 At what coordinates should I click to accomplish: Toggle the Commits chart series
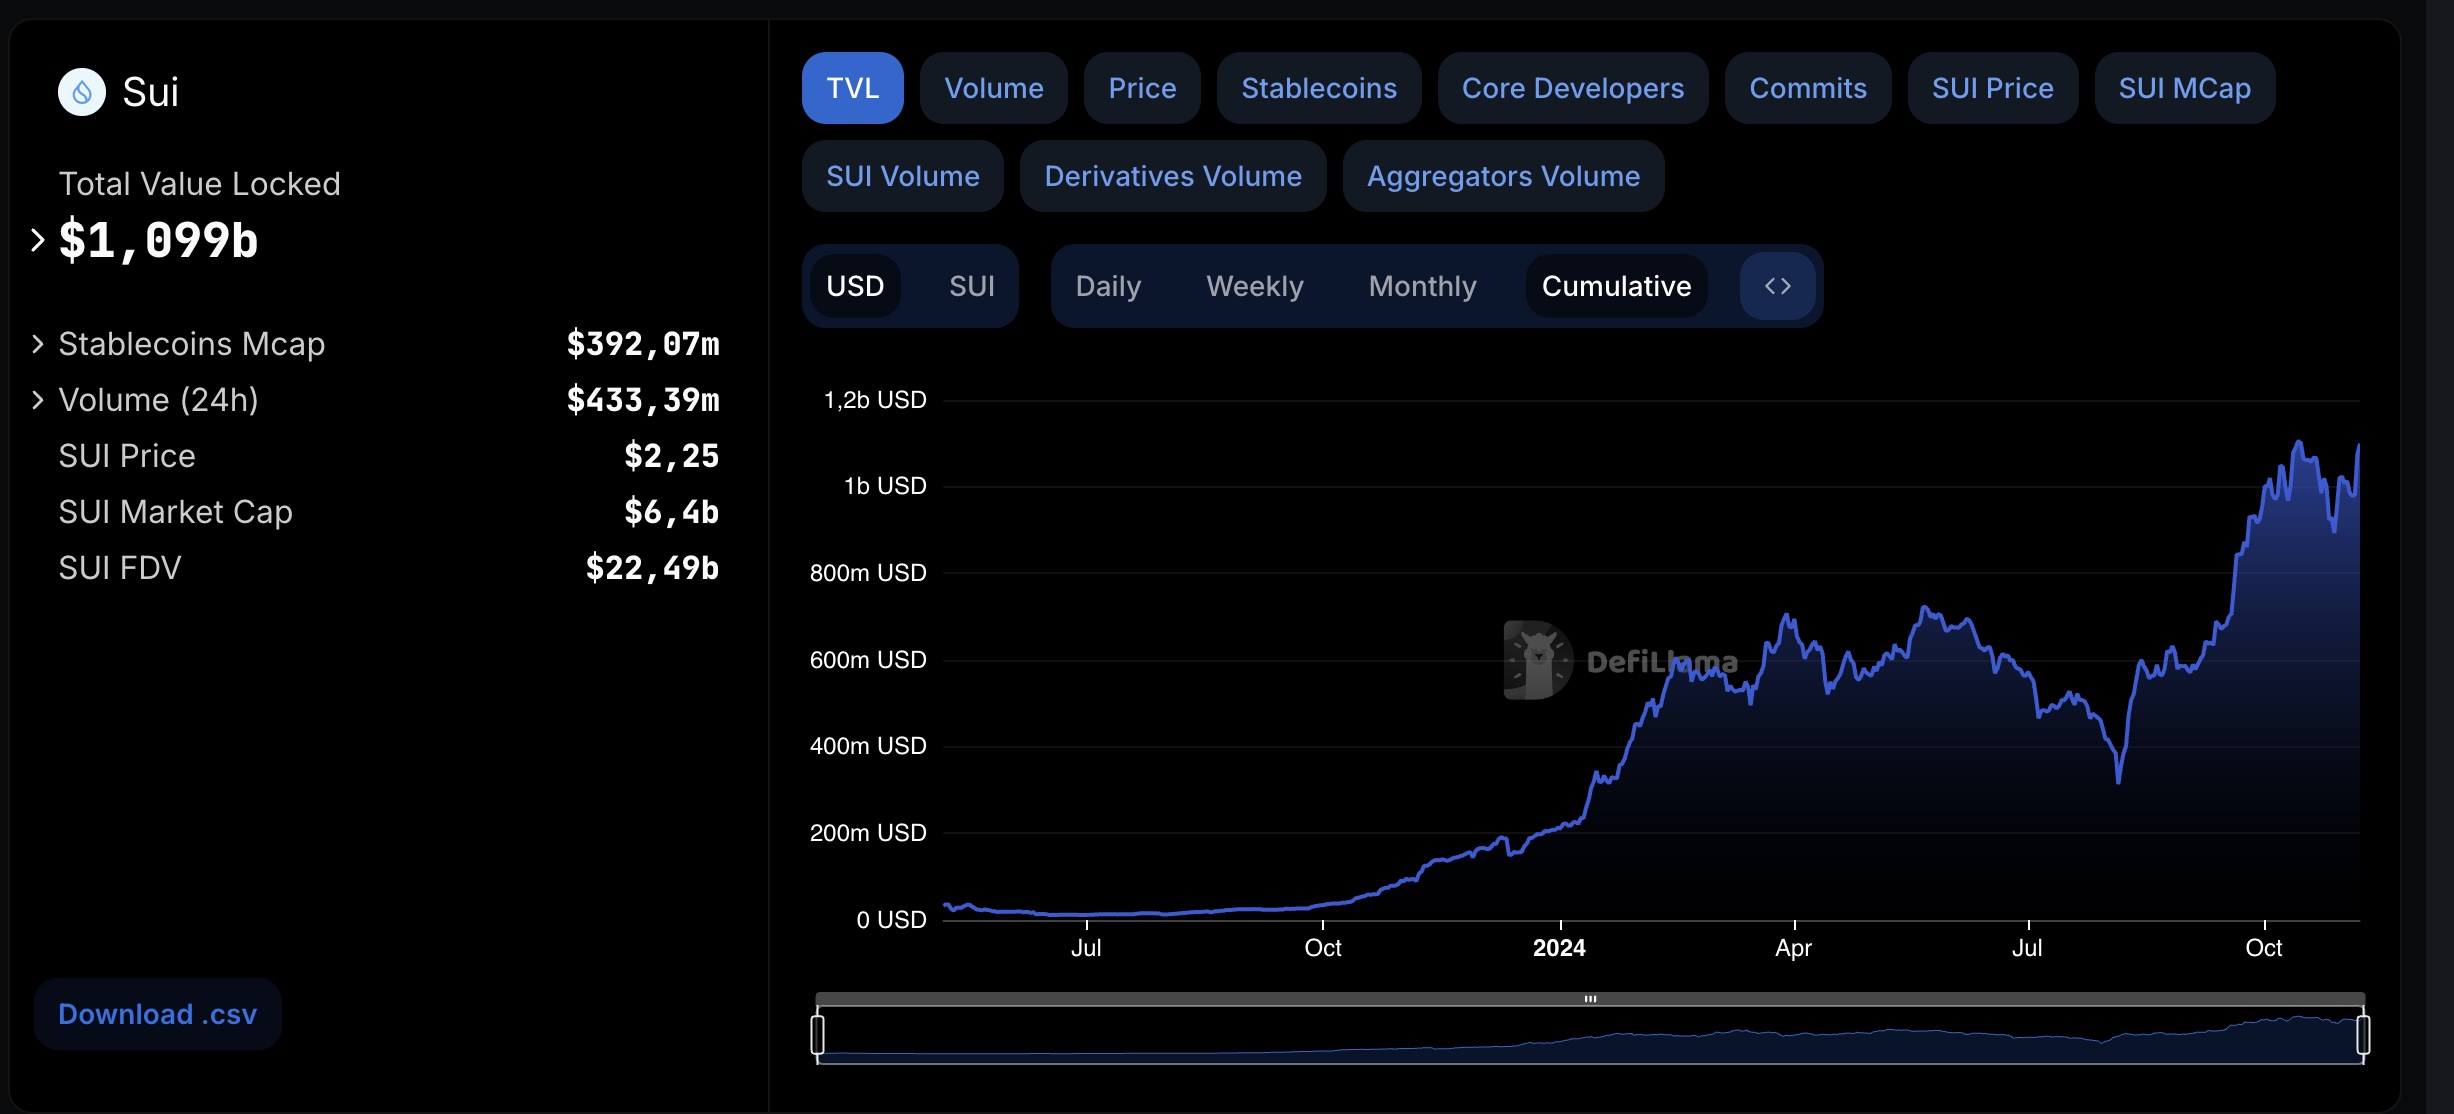pos(1808,88)
